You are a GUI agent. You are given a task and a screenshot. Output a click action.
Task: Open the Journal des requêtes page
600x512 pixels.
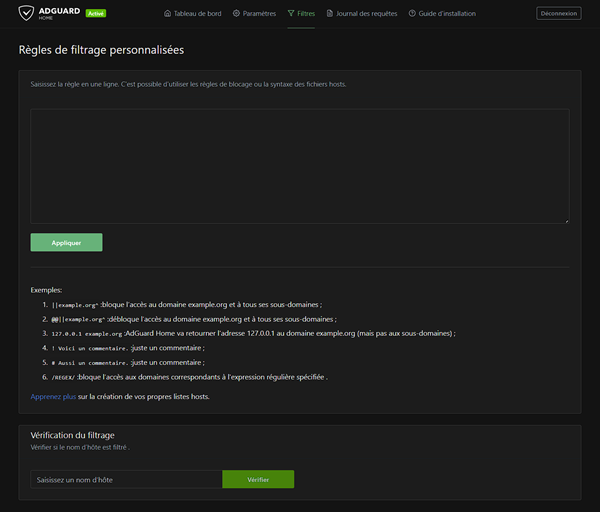[x=366, y=14]
